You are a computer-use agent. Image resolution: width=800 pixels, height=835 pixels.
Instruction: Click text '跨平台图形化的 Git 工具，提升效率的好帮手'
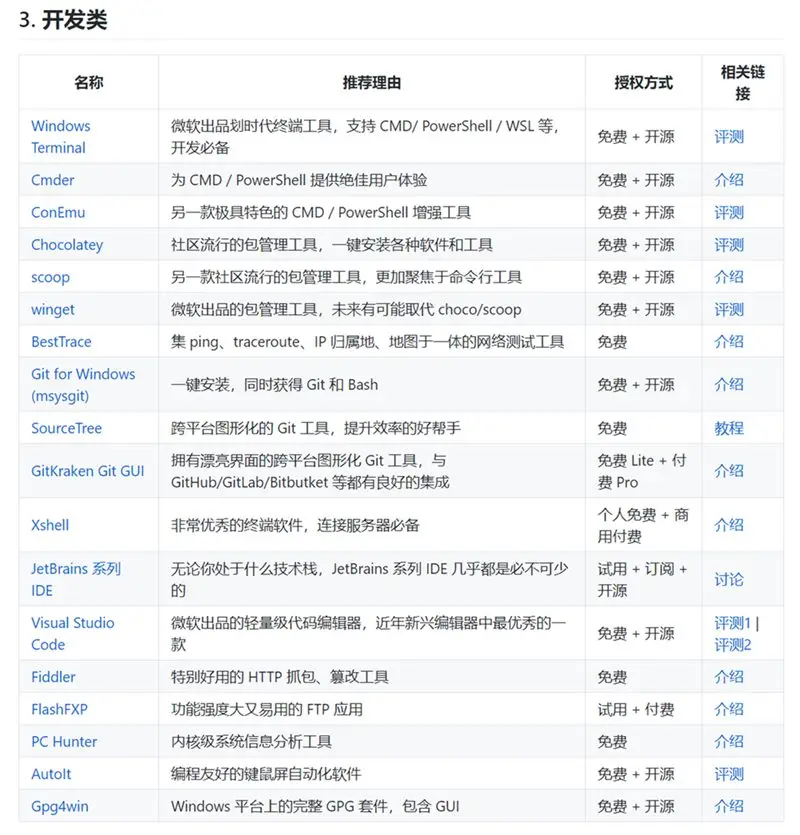tap(316, 428)
